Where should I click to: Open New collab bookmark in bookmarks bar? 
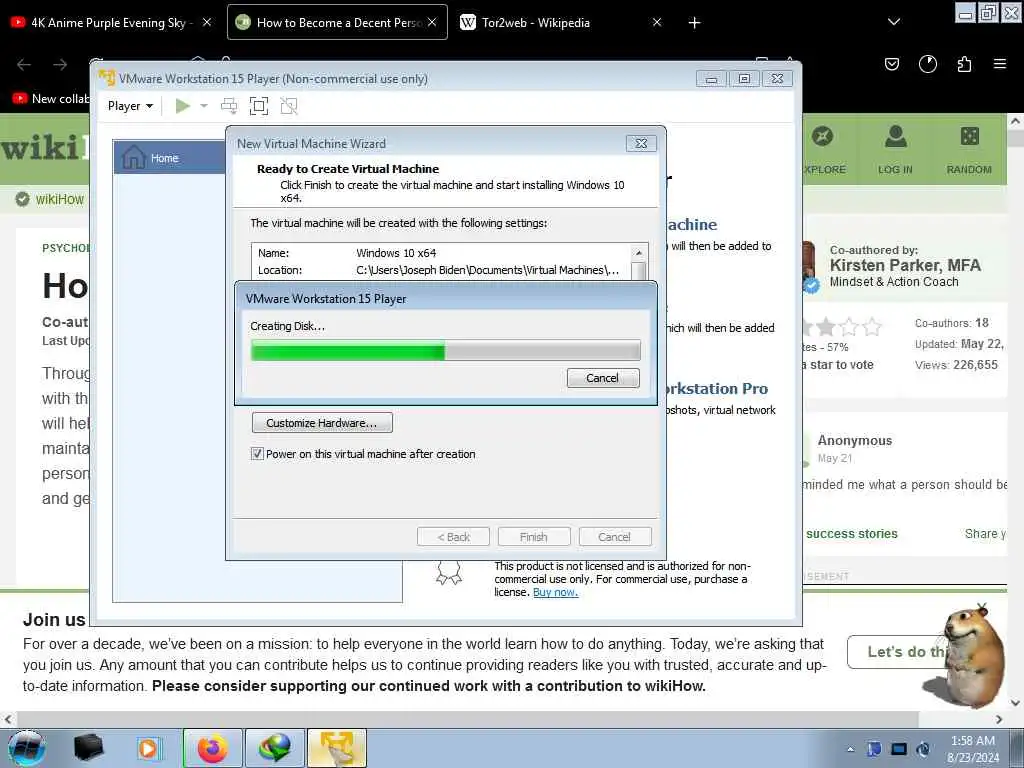[51, 99]
